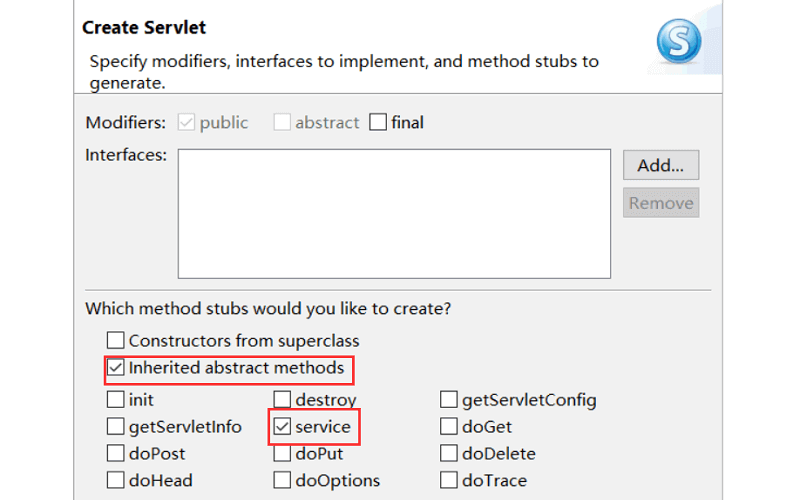Image resolution: width=800 pixels, height=500 pixels.
Task: Enable the doHead method stub
Action: 116,481
